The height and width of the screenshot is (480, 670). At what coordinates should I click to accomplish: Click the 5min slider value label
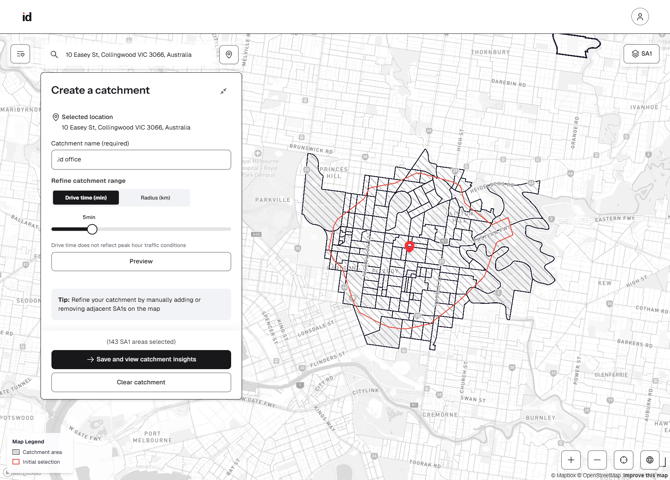(89, 217)
